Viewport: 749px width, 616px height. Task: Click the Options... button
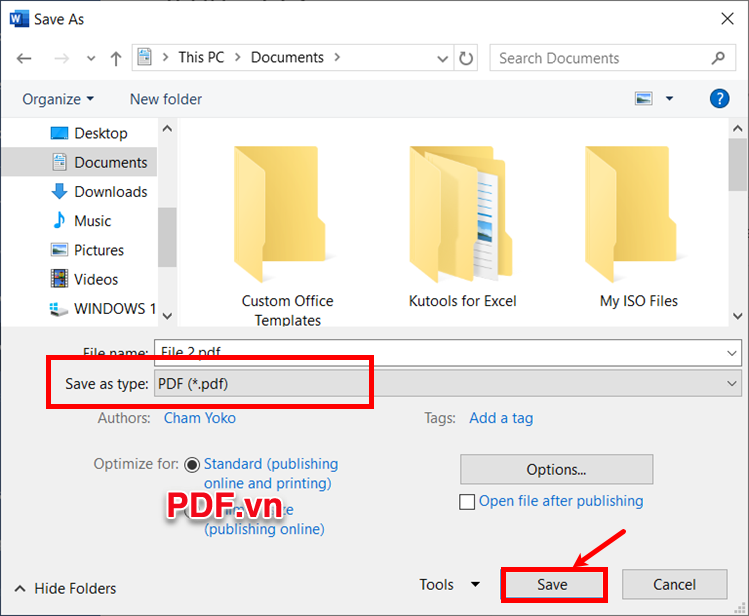pos(556,469)
